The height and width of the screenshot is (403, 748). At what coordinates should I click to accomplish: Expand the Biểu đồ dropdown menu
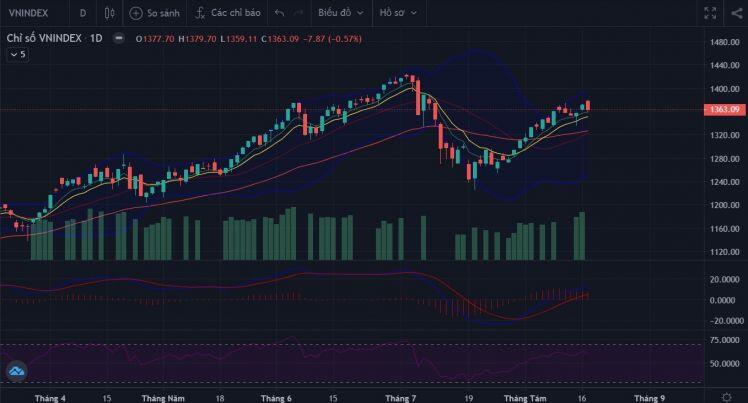[341, 13]
